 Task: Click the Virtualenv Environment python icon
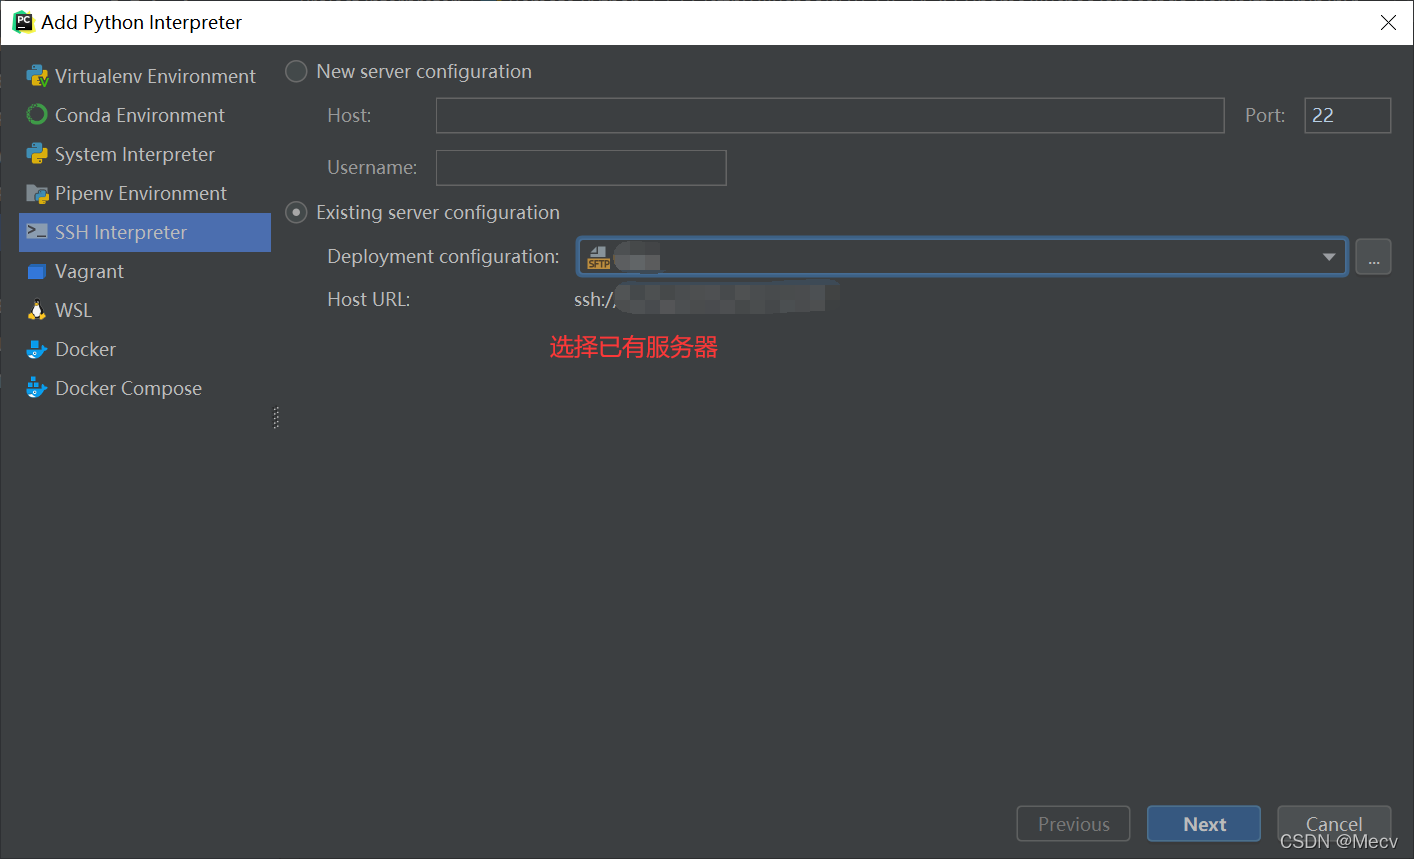(37, 76)
